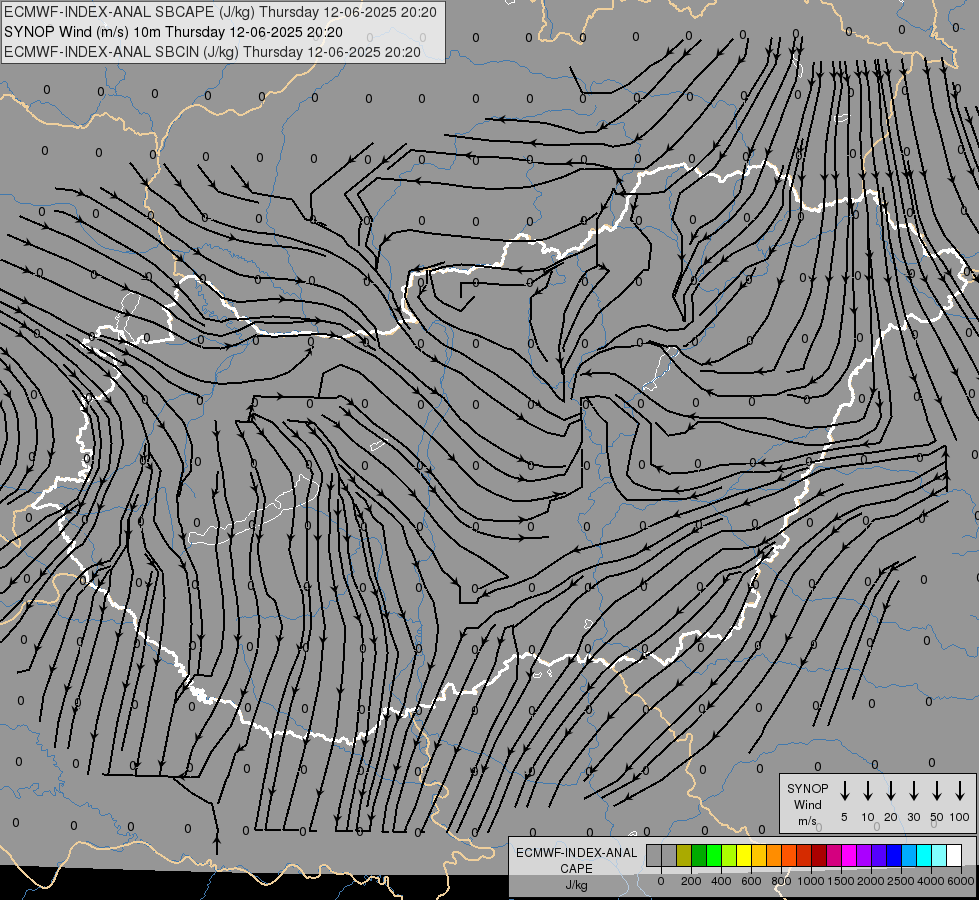Screen dimensions: 979x900
Task: Click the 800 value on CAPE scale
Action: tap(781, 881)
